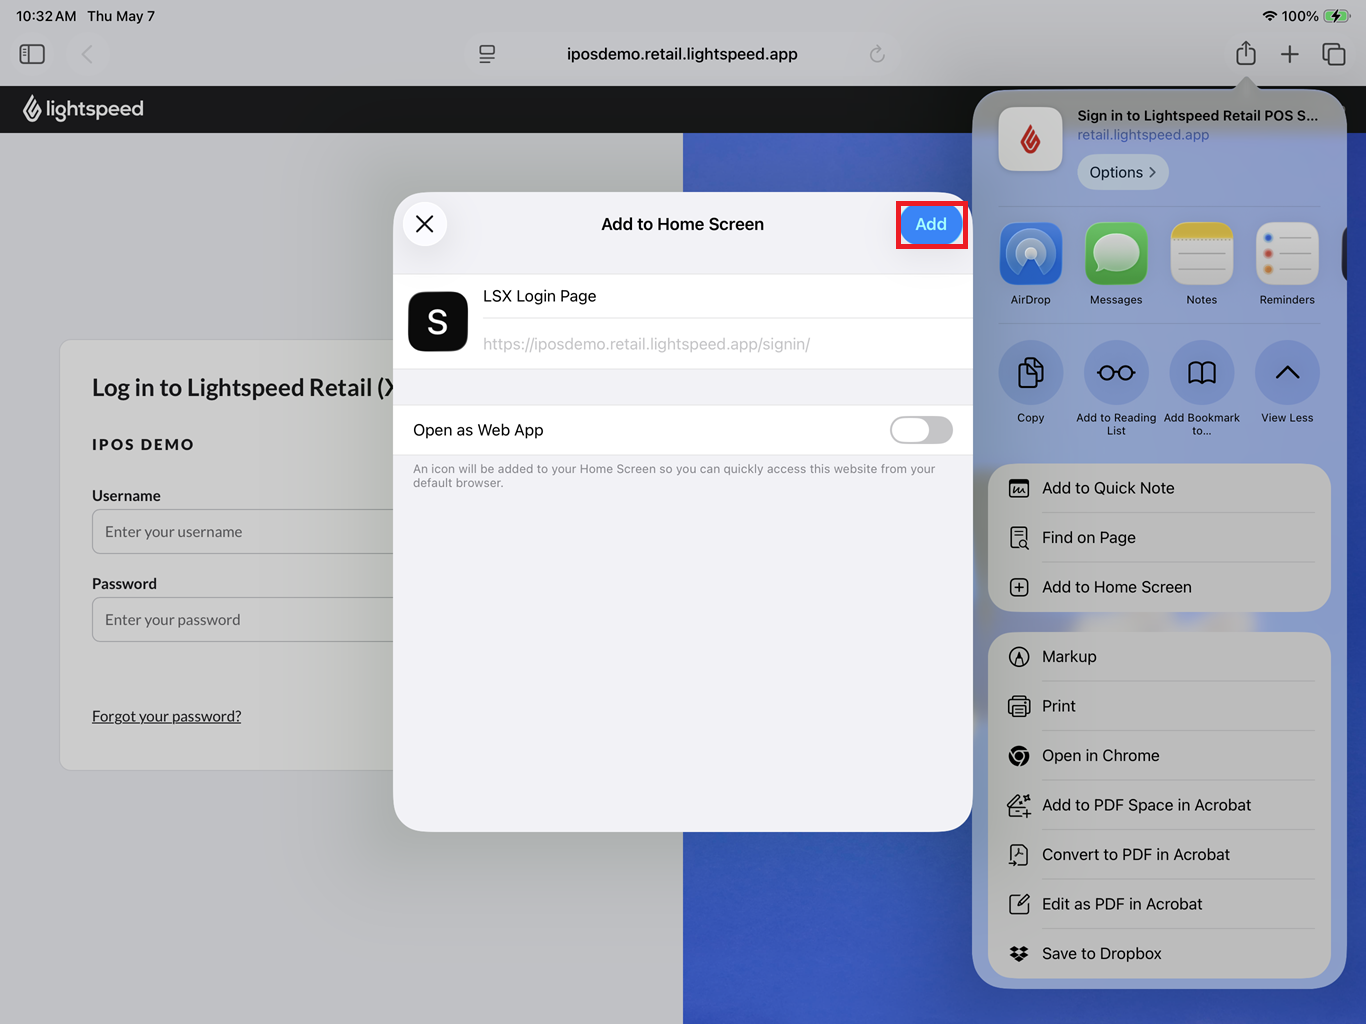The height and width of the screenshot is (1024, 1366).
Task: Tap the 10:32 AM clock in status bar
Action: tap(46, 16)
